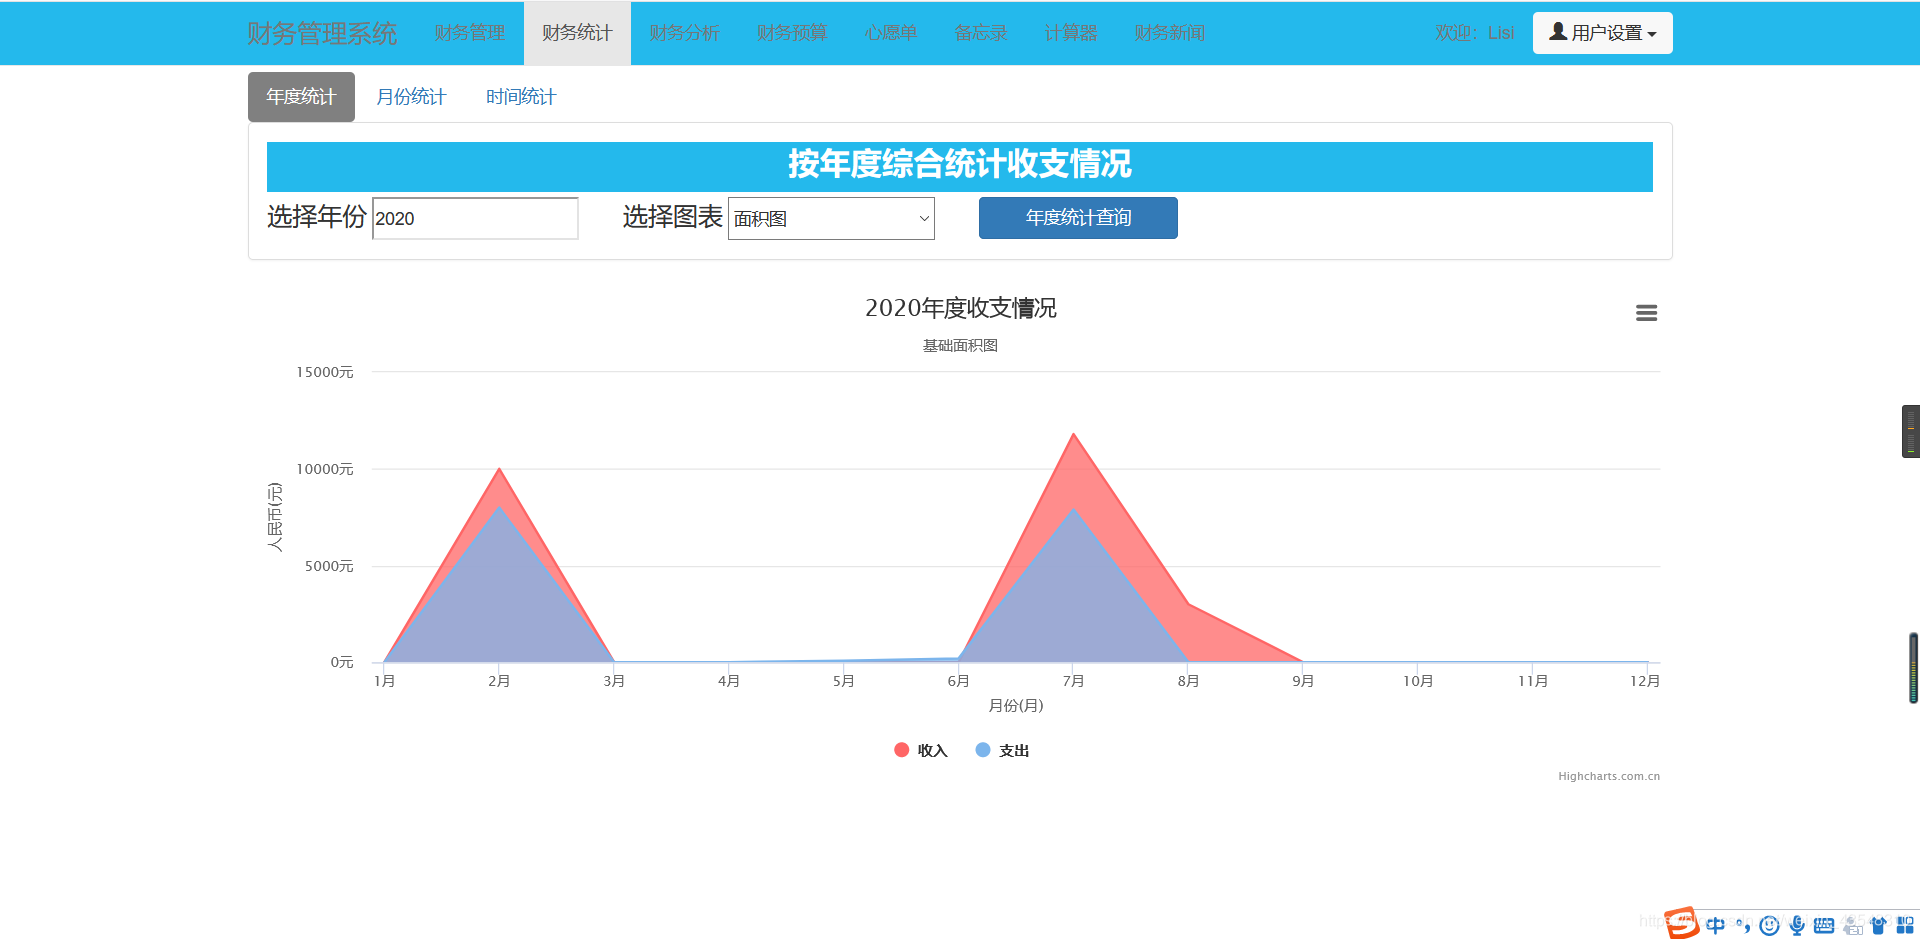Screen dimensions: 1920x939
Task: Open the 财务分析 menu item
Action: [684, 32]
